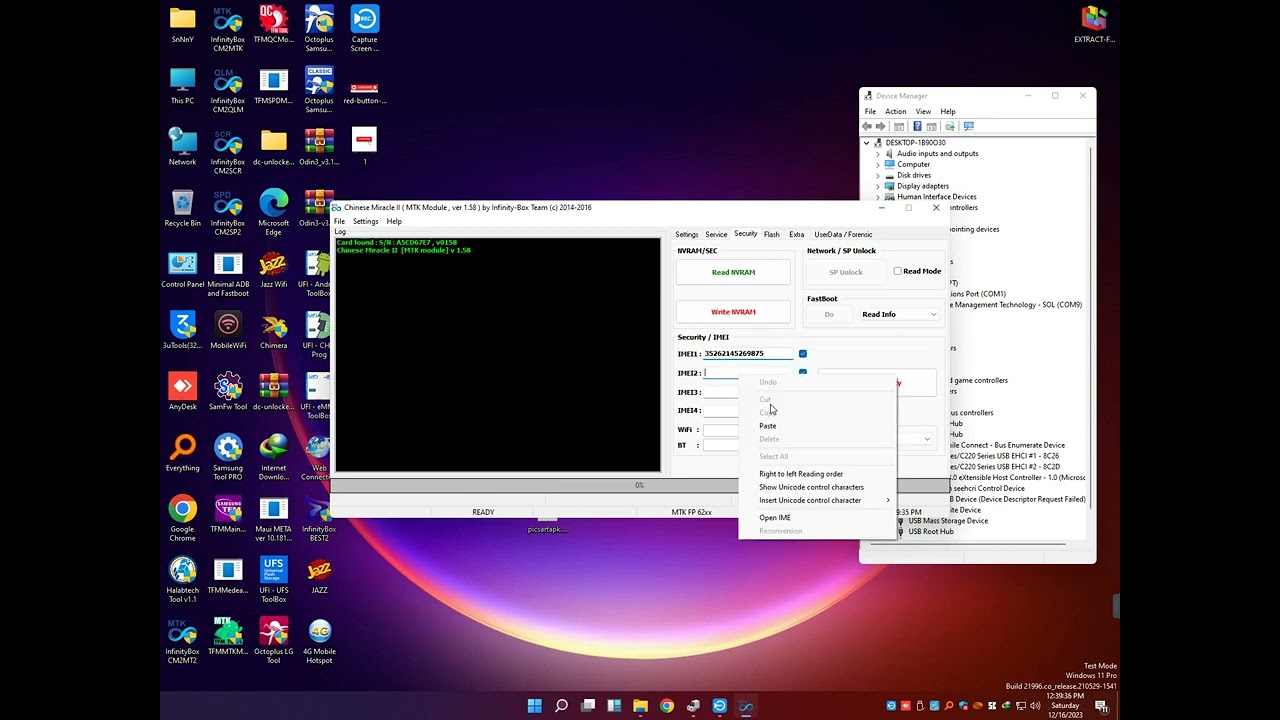Viewport: 1280px width, 720px height.
Task: Launch InfinityBox CM2MTK desktop shortcut
Action: click(228, 30)
